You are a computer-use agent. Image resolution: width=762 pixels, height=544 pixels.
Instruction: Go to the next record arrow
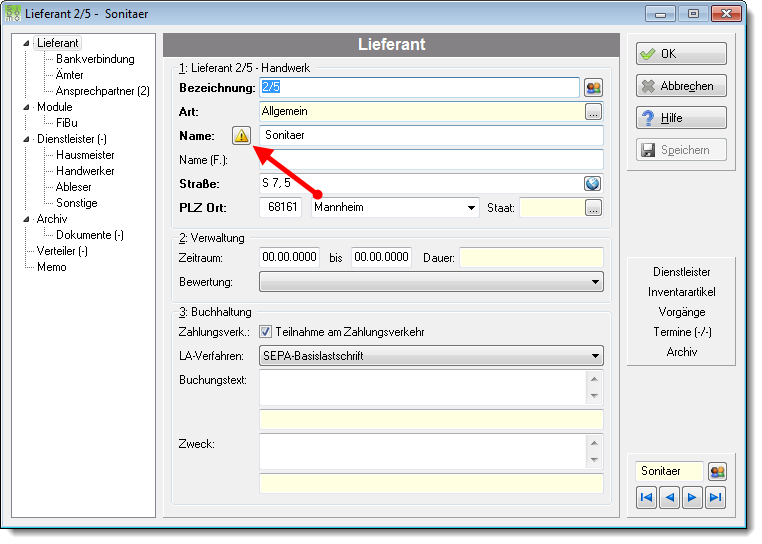point(692,497)
